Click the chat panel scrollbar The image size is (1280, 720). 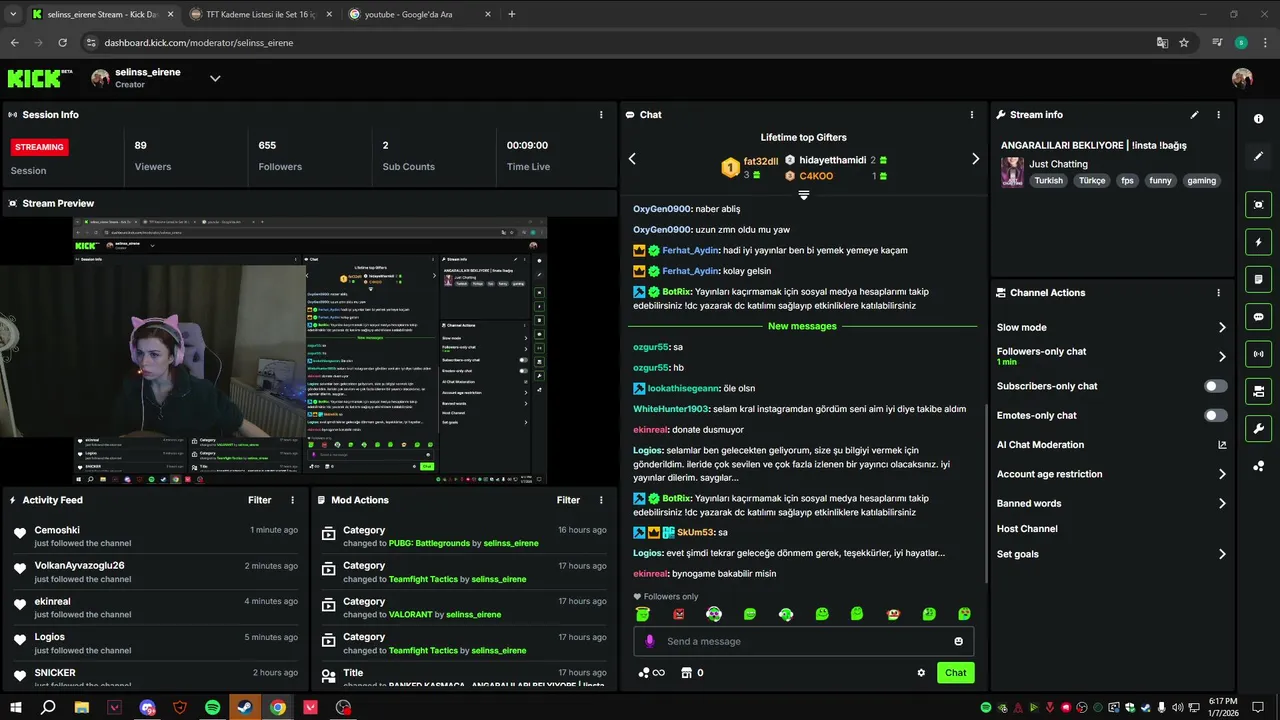click(x=986, y=492)
